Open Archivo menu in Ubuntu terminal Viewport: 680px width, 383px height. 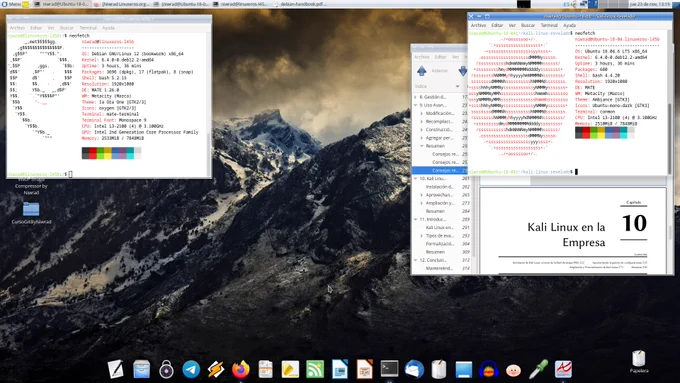(x=478, y=26)
